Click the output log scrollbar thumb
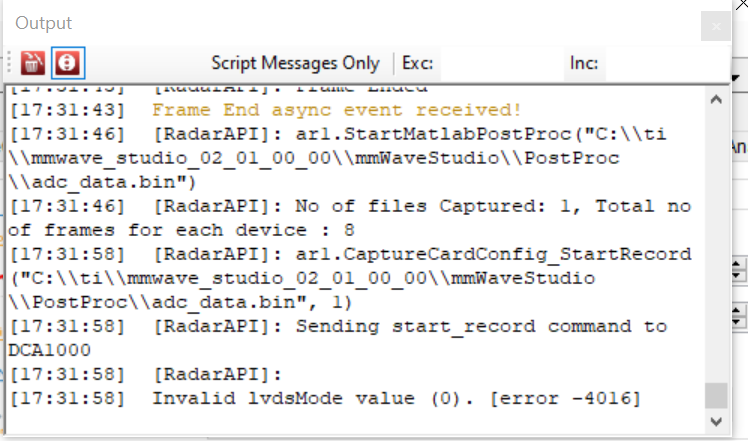 pyautogui.click(x=715, y=395)
